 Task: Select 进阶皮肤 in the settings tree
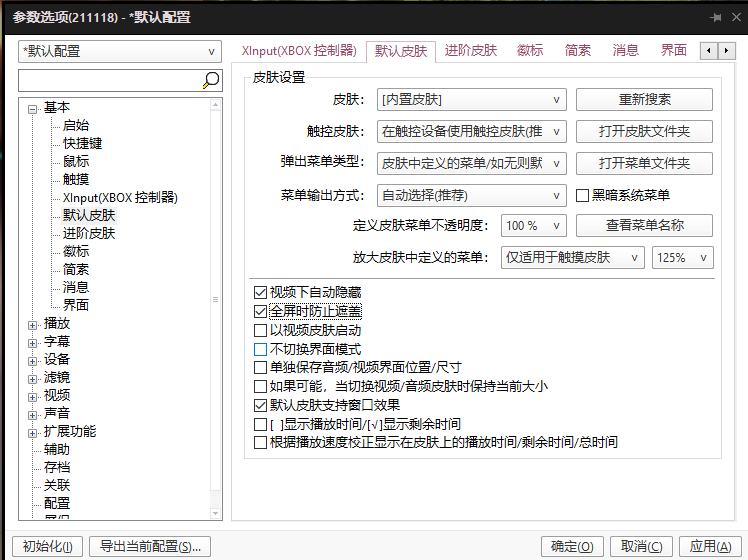89,233
